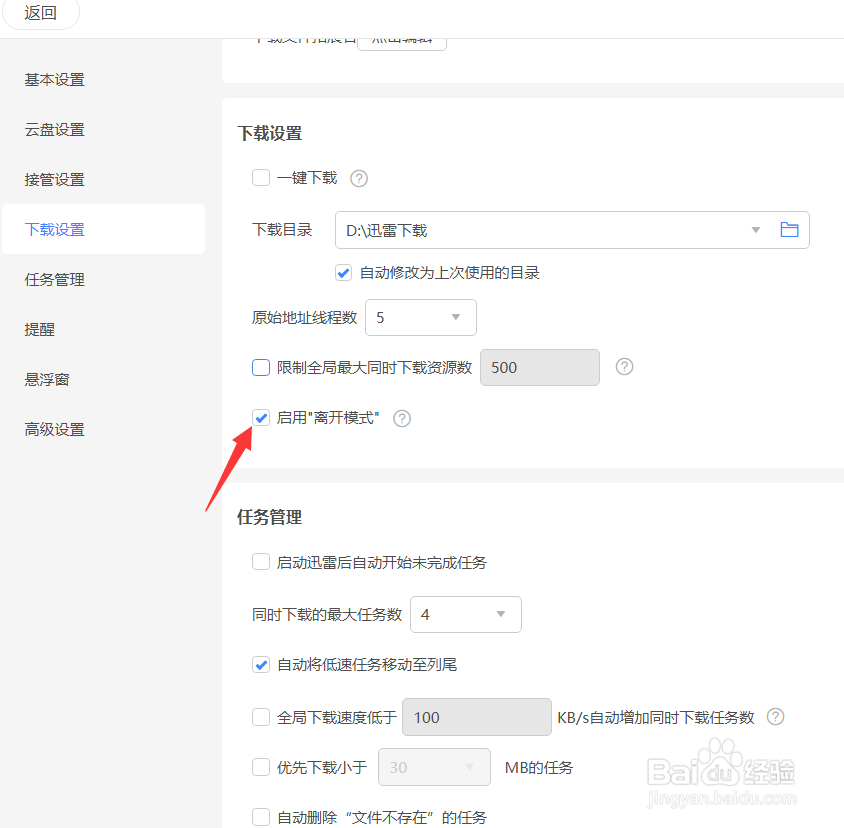The height and width of the screenshot is (828, 844).
Task: Open help for 限制全局最大同时下载资源数
Action: coord(624,367)
